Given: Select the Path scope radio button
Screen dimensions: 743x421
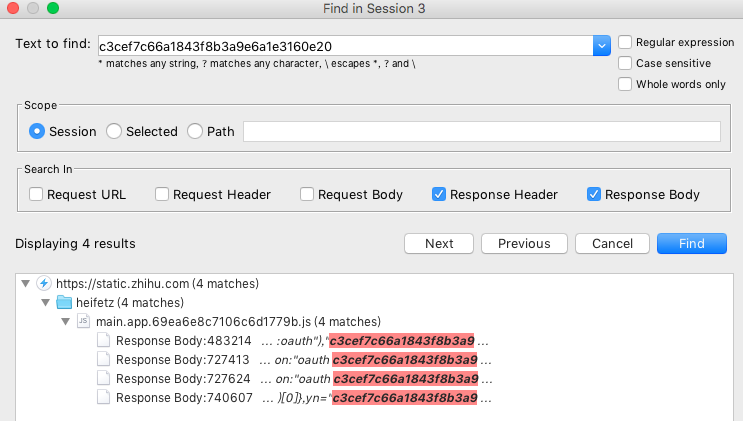Looking at the screenshot, I should pyautogui.click(x=194, y=131).
